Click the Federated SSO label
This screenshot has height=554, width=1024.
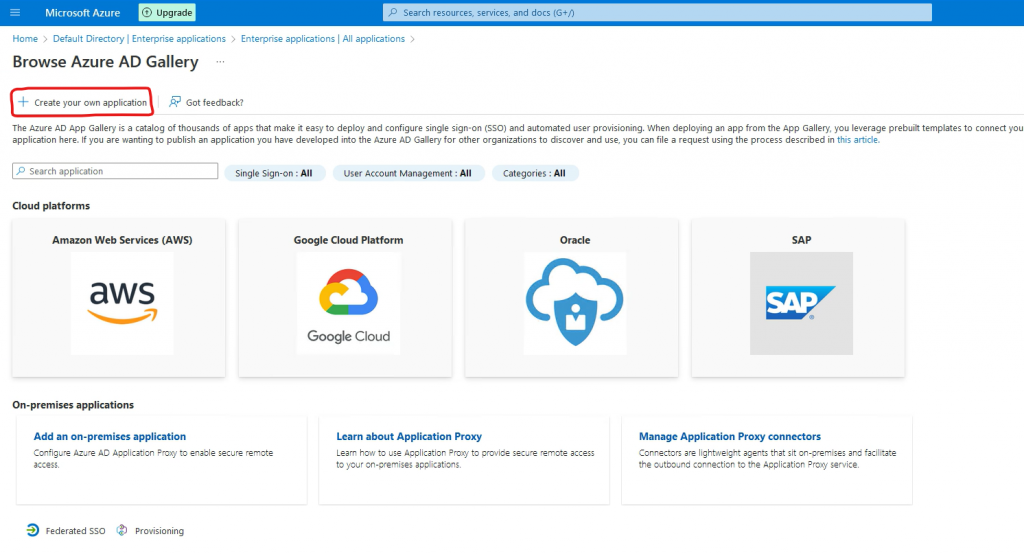coord(75,531)
